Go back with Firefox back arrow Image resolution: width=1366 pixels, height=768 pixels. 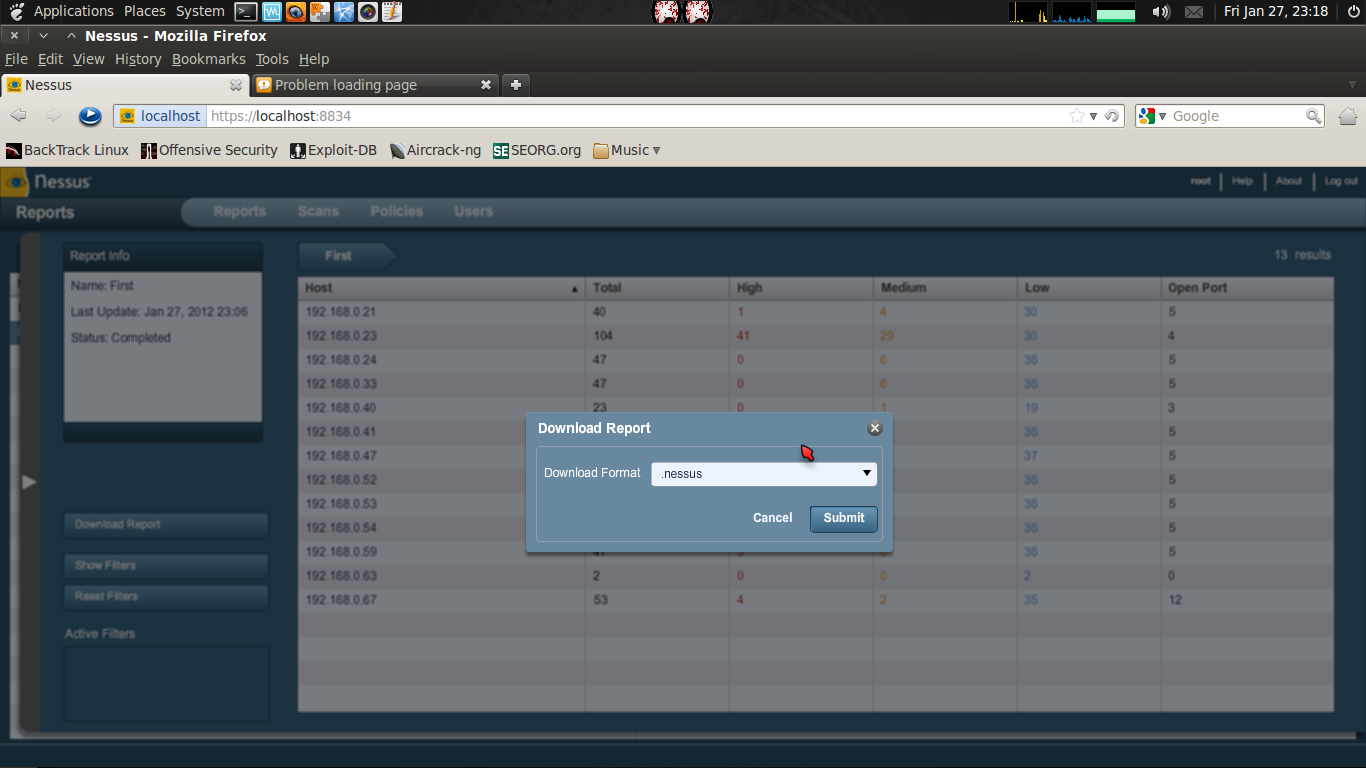click(x=18, y=116)
